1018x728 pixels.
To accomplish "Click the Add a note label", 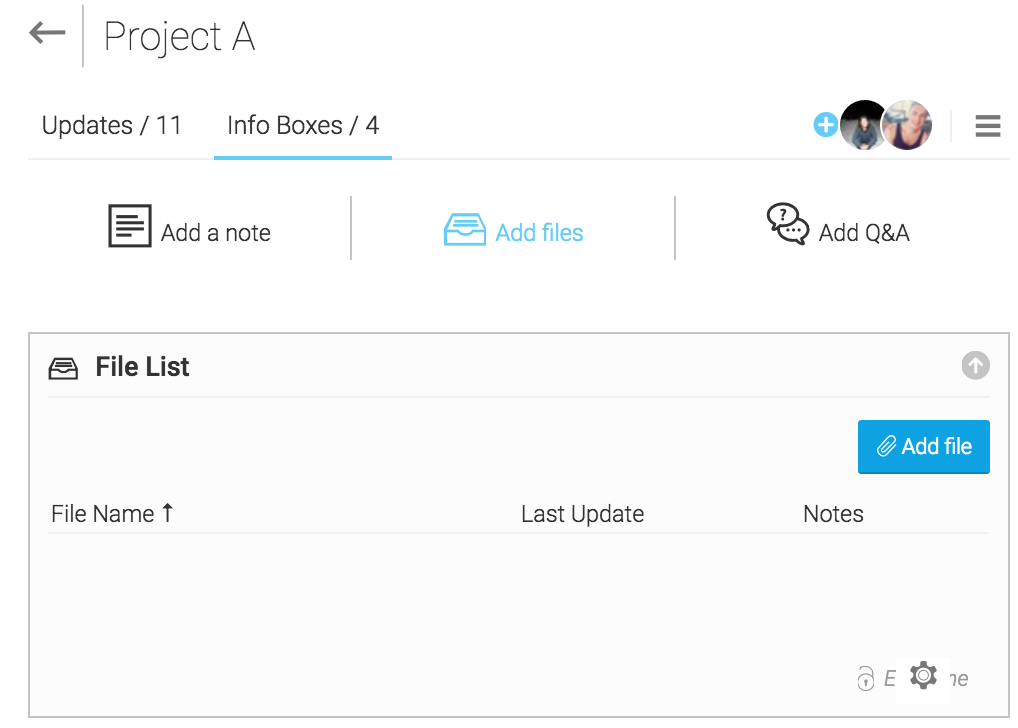I will tap(216, 232).
